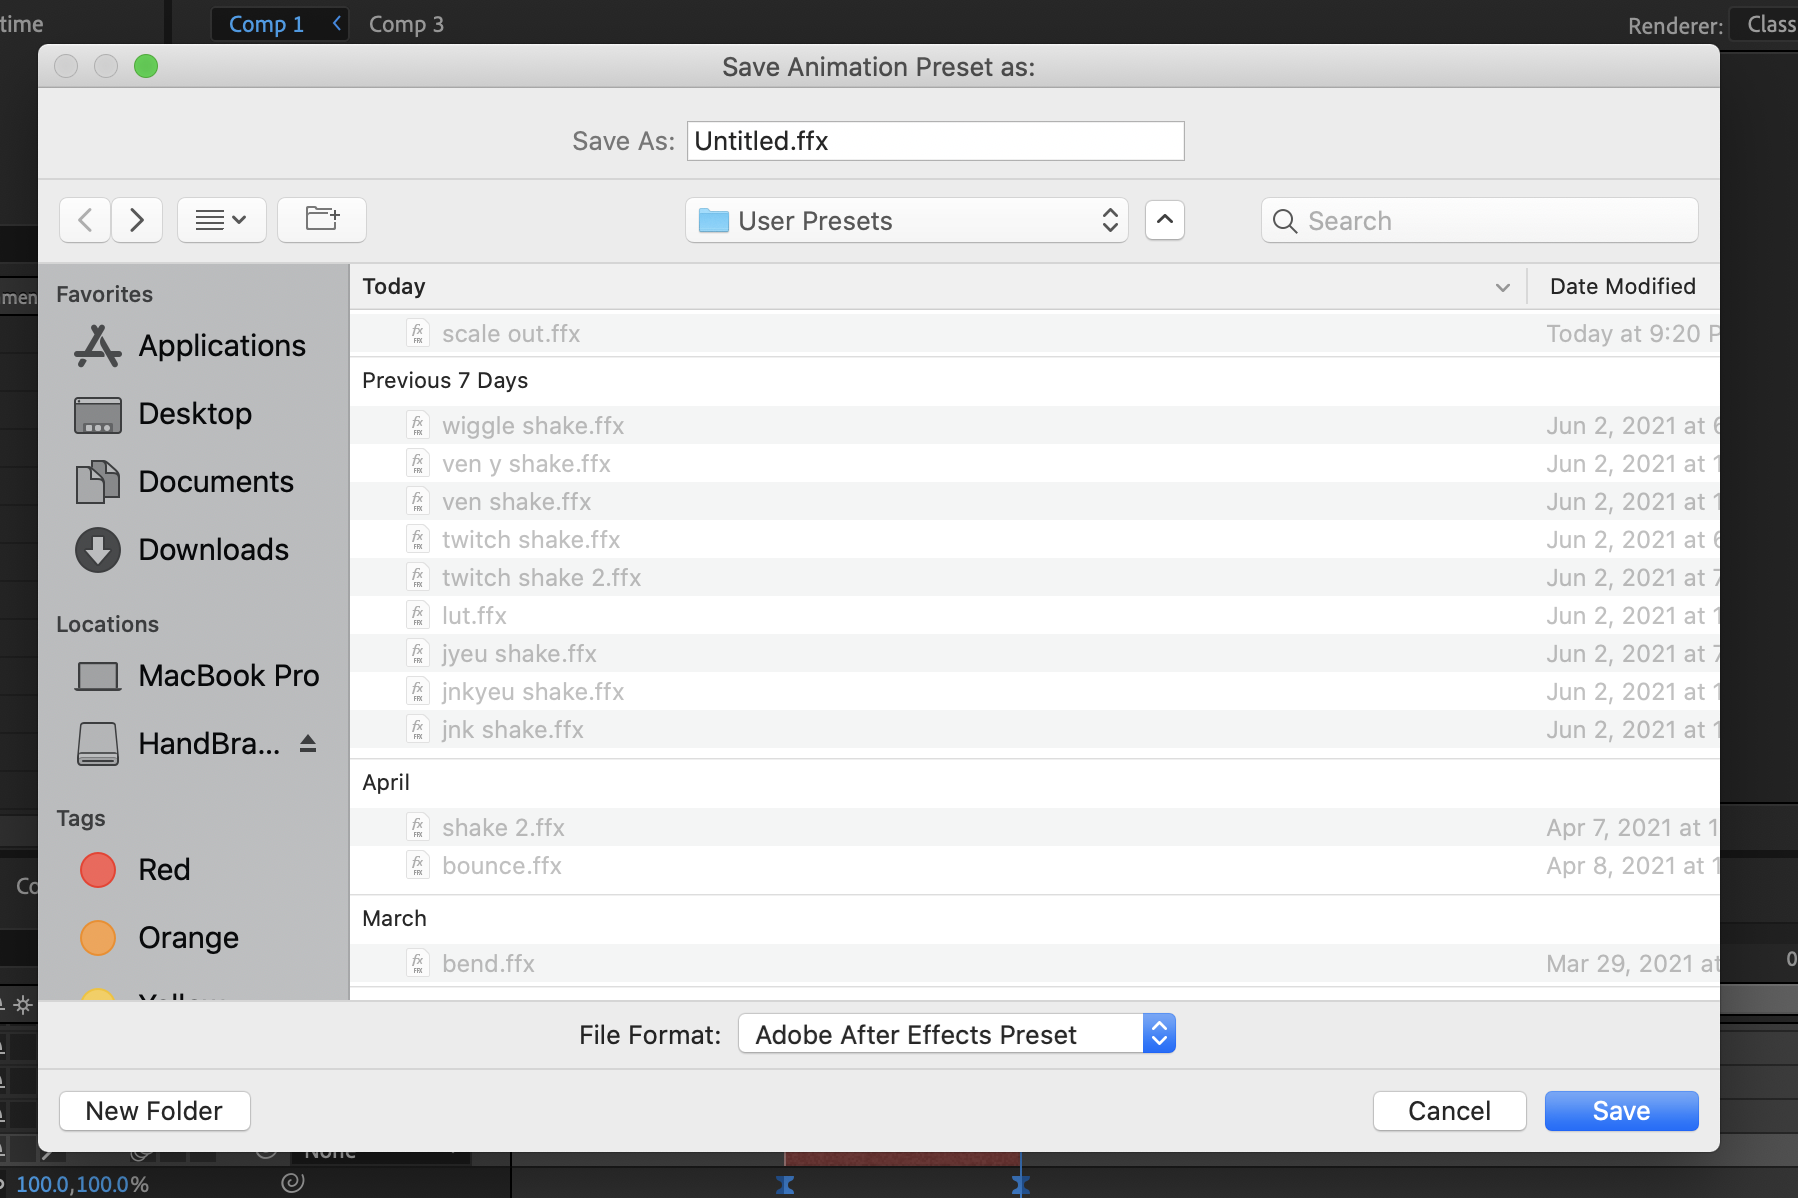Switch to the Comp 3 tab
Screen dimensions: 1798x1198
[406, 23]
